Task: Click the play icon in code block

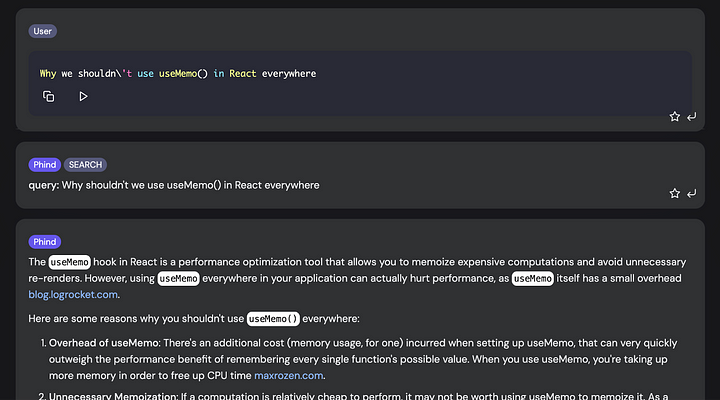Action: [83, 96]
